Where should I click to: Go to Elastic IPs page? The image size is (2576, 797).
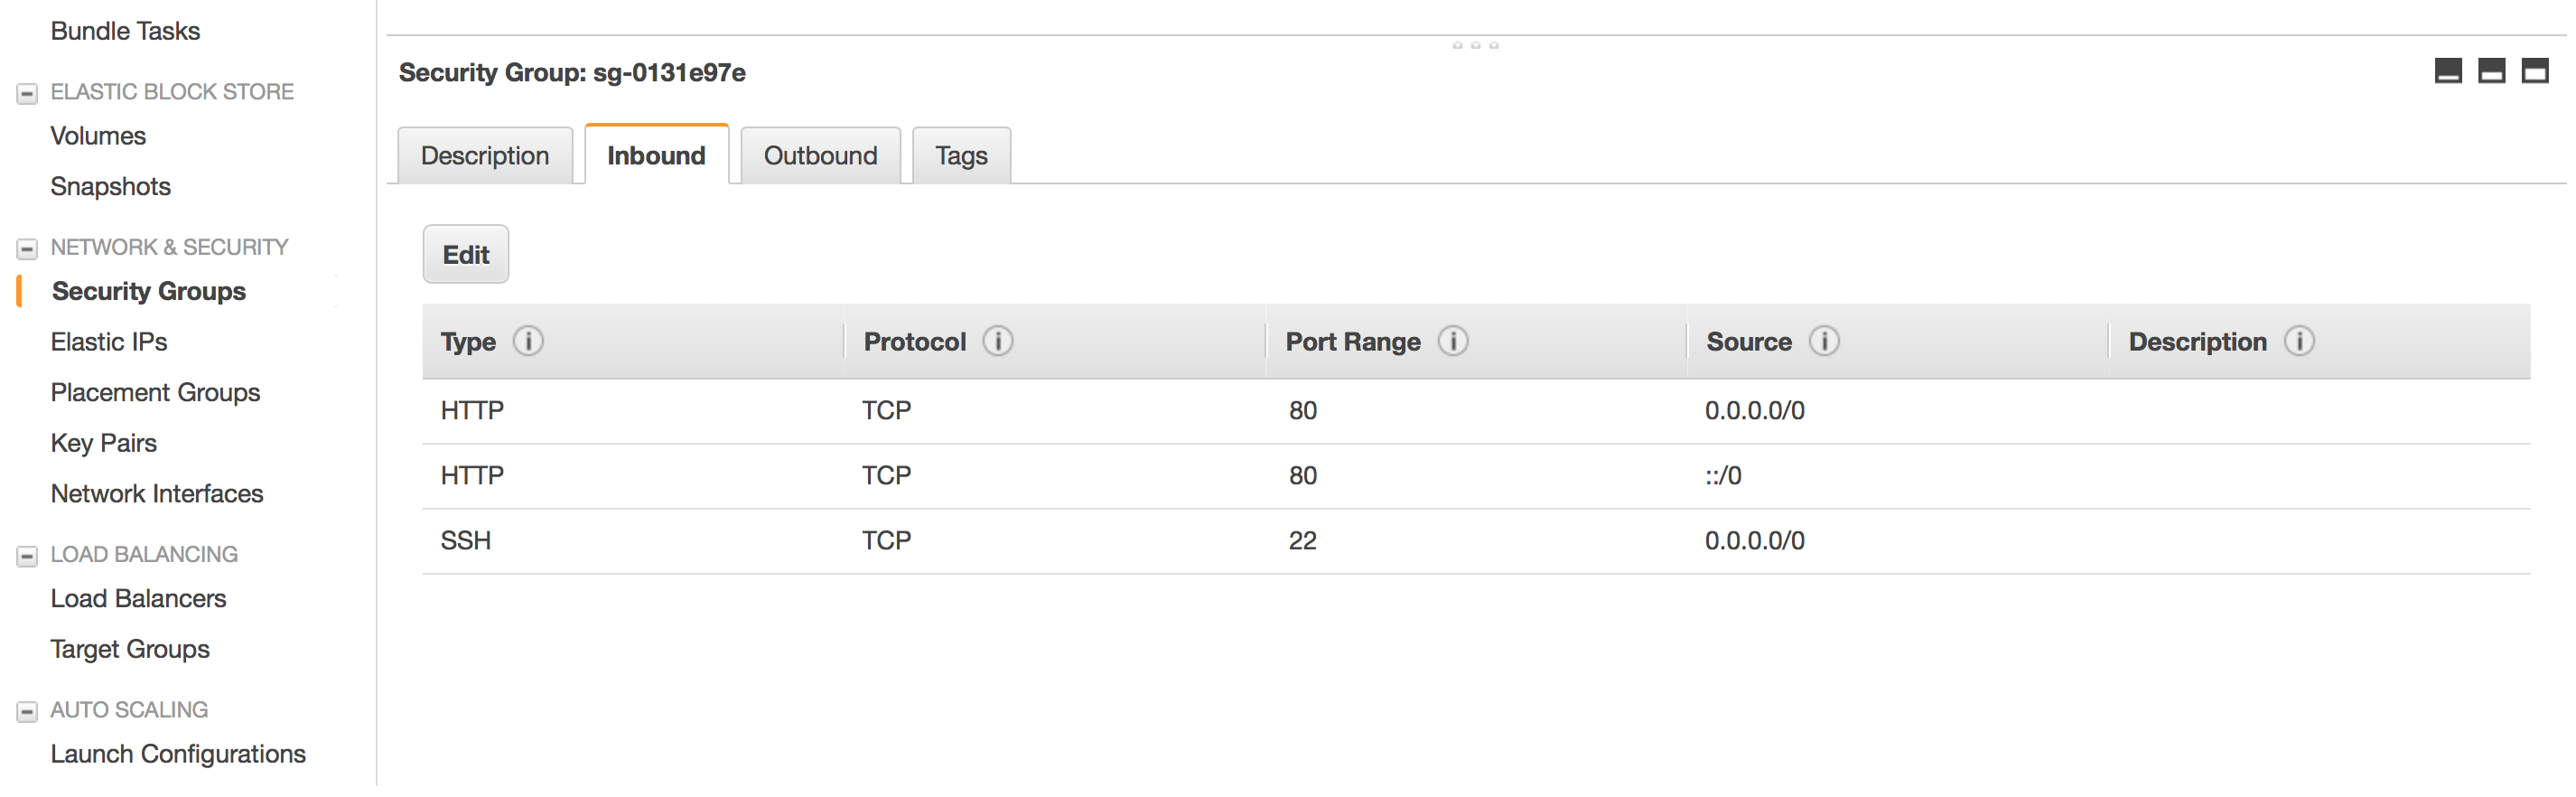click(x=109, y=342)
